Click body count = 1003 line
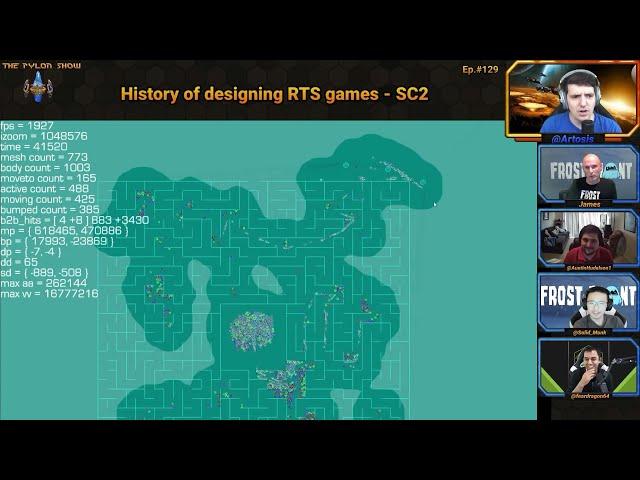This screenshot has width=640, height=480. [x=45, y=167]
